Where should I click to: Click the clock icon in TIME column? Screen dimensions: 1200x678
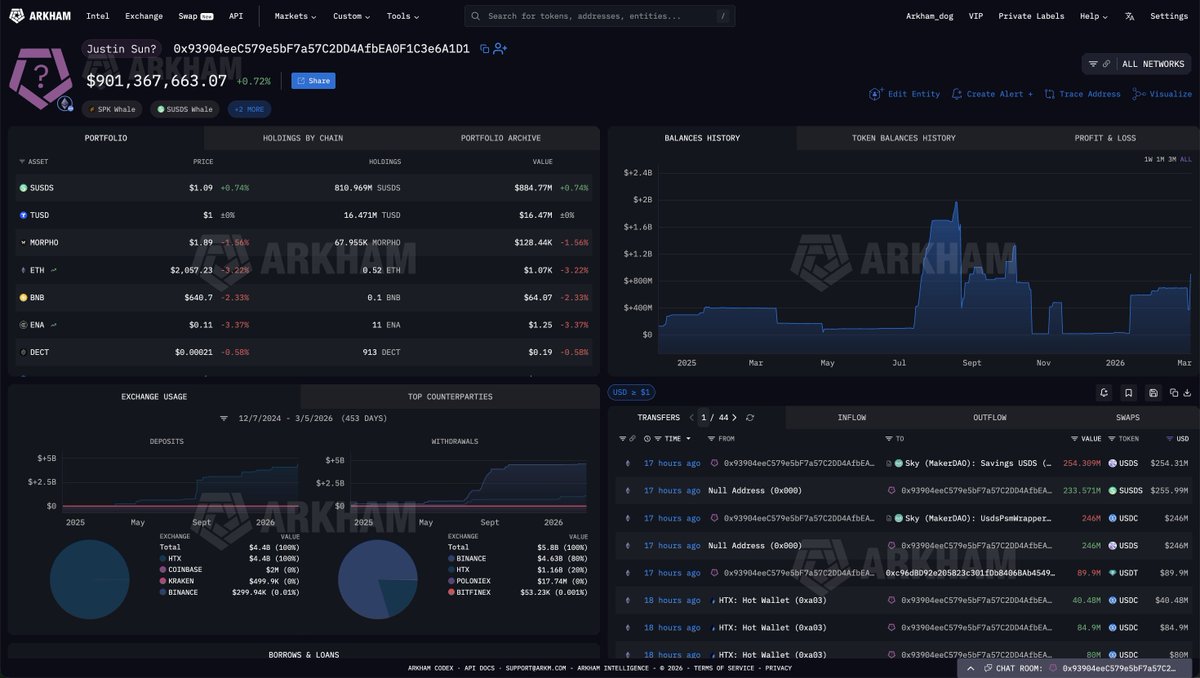[647, 438]
